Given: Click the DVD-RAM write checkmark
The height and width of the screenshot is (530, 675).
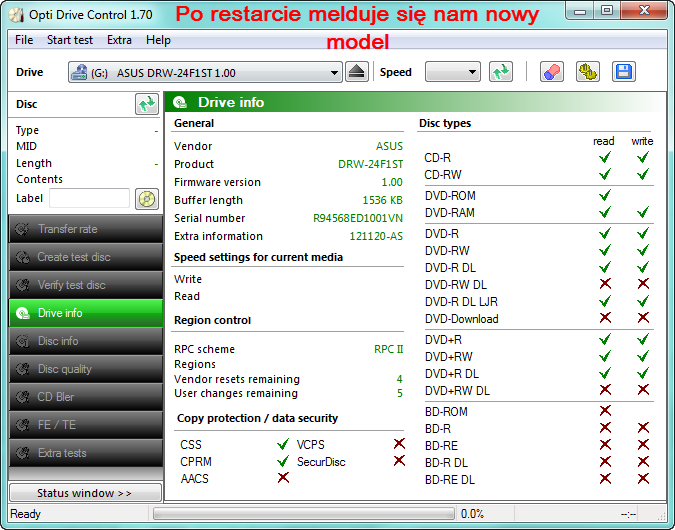Looking at the screenshot, I should (643, 212).
